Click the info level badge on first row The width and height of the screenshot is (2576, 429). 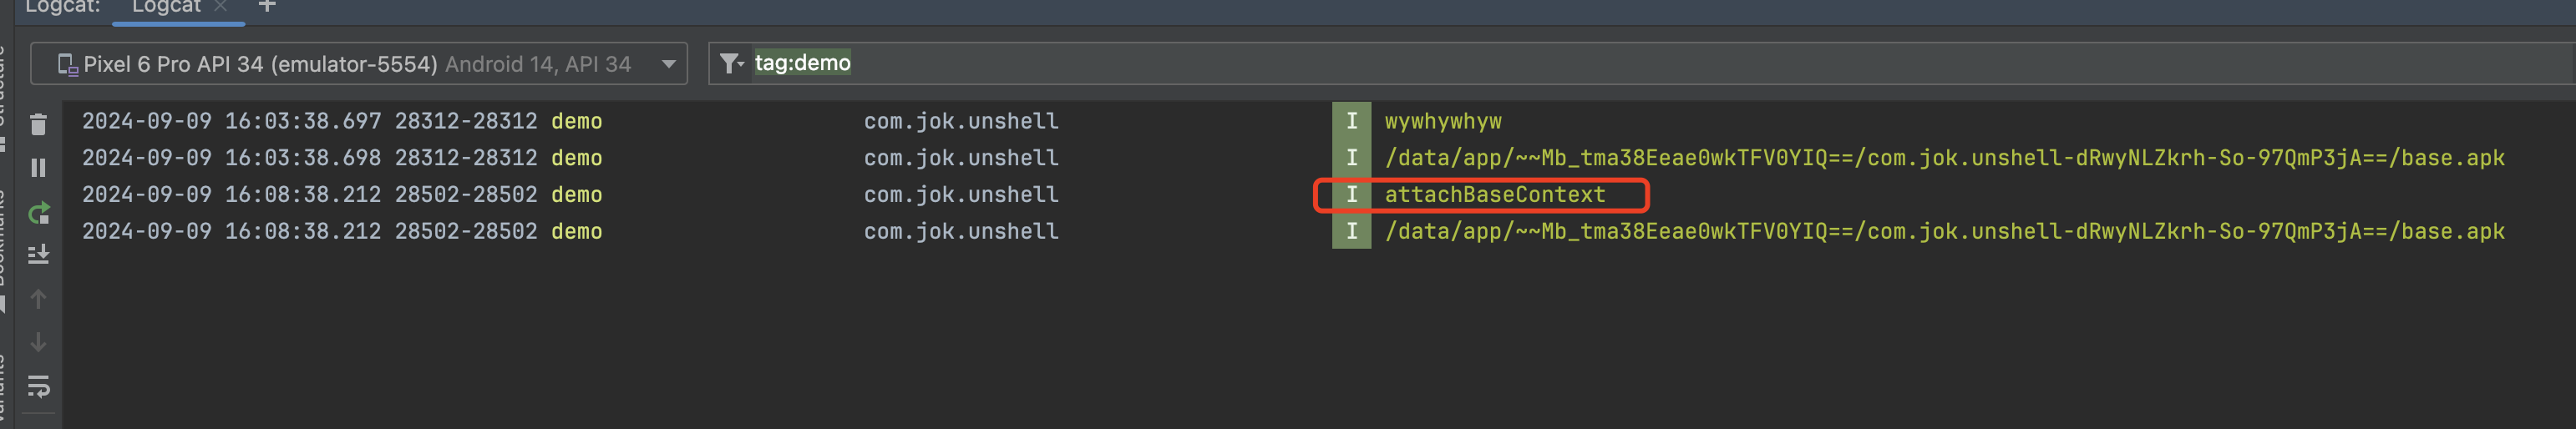(1351, 121)
